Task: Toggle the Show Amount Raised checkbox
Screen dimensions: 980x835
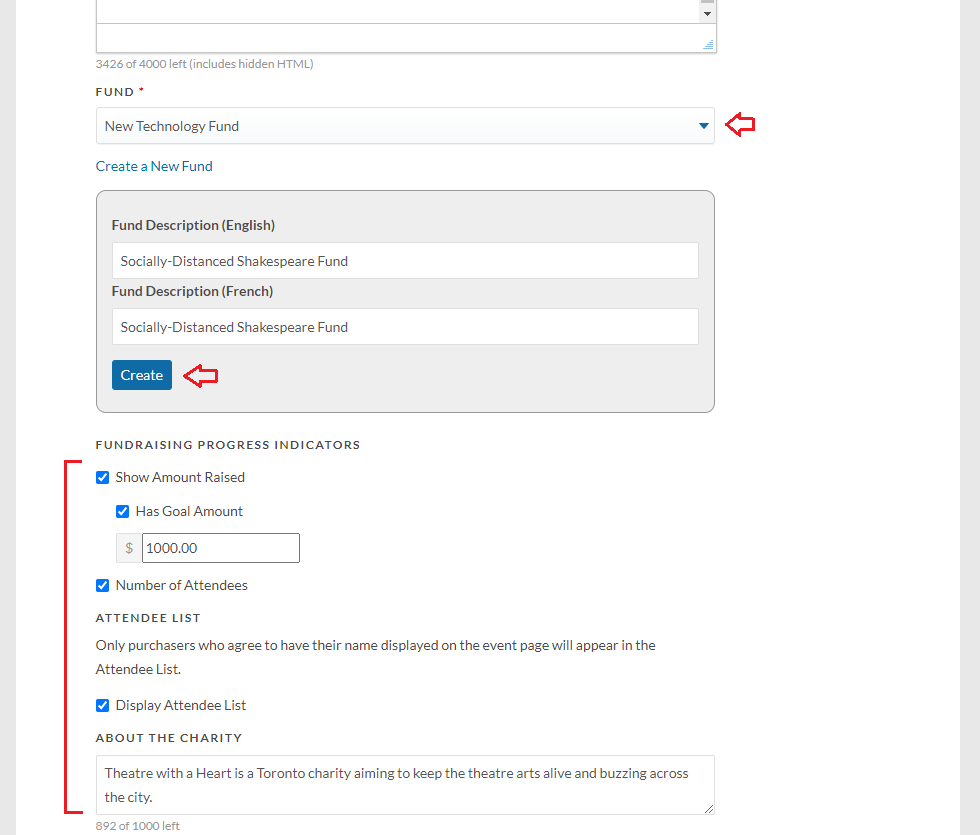Action: pyautogui.click(x=102, y=478)
